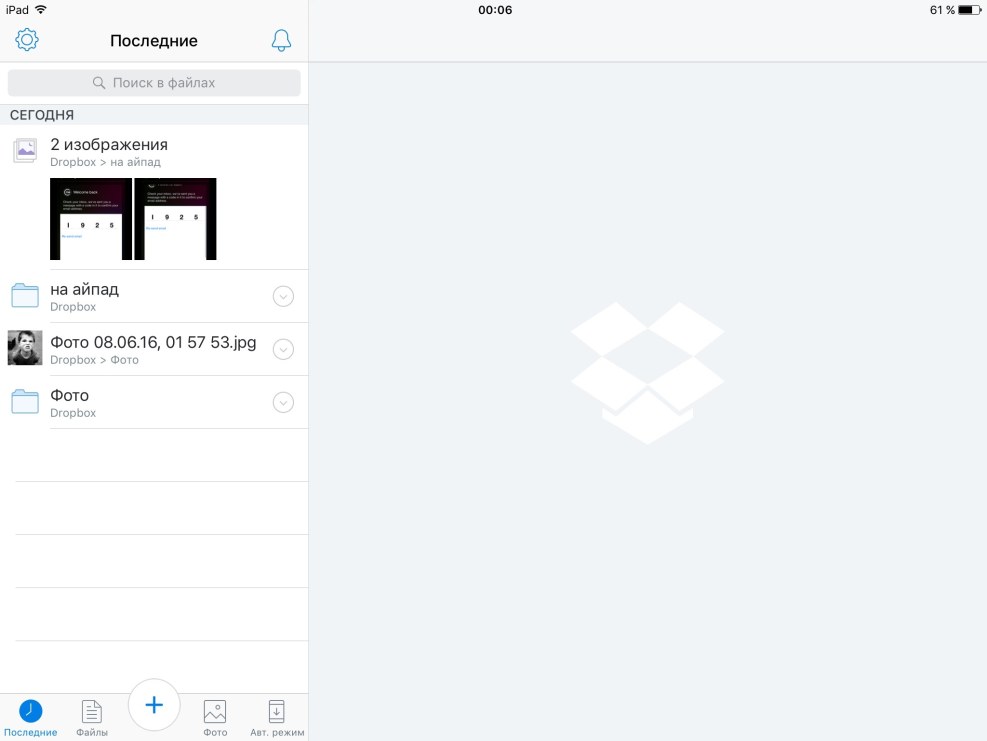Expand the chevron next to Фото 08.06.16 file

[x=283, y=348]
